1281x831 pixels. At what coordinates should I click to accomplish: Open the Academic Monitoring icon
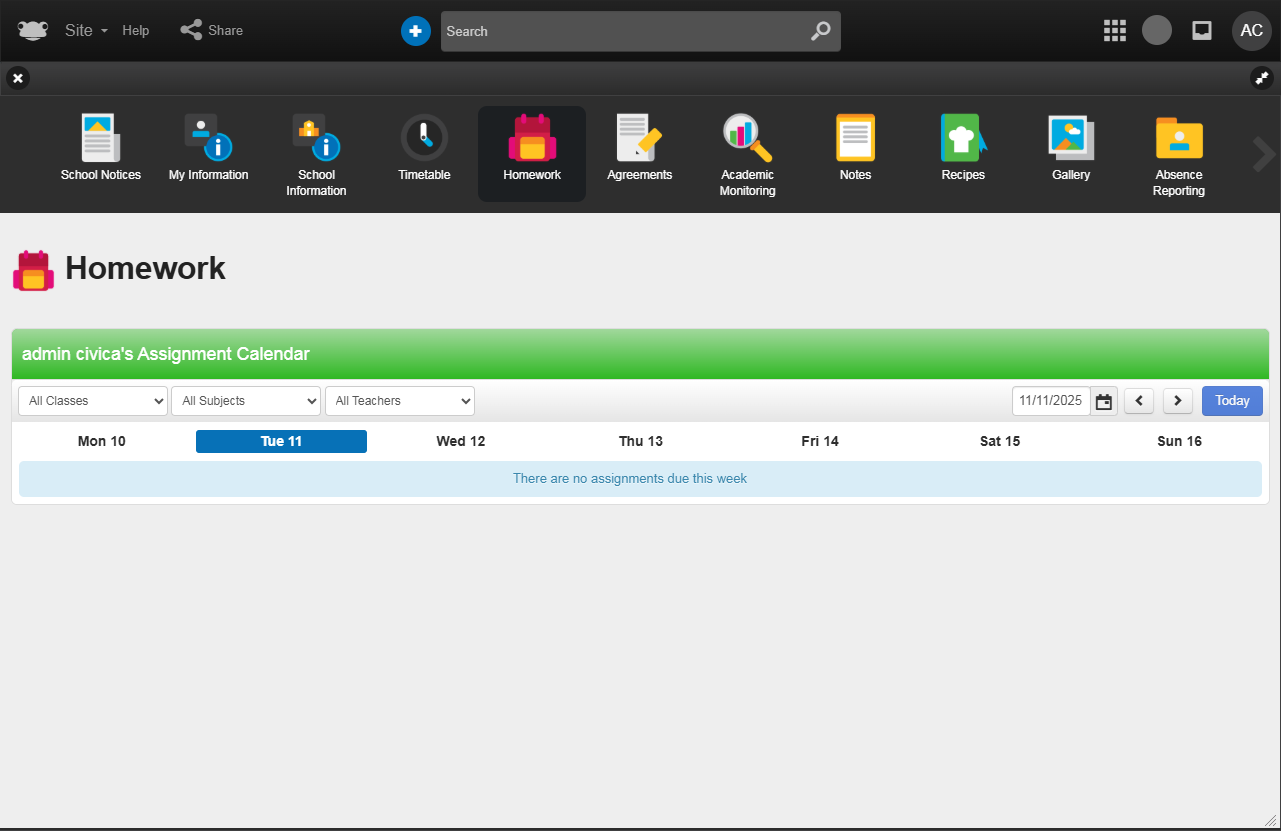point(747,138)
